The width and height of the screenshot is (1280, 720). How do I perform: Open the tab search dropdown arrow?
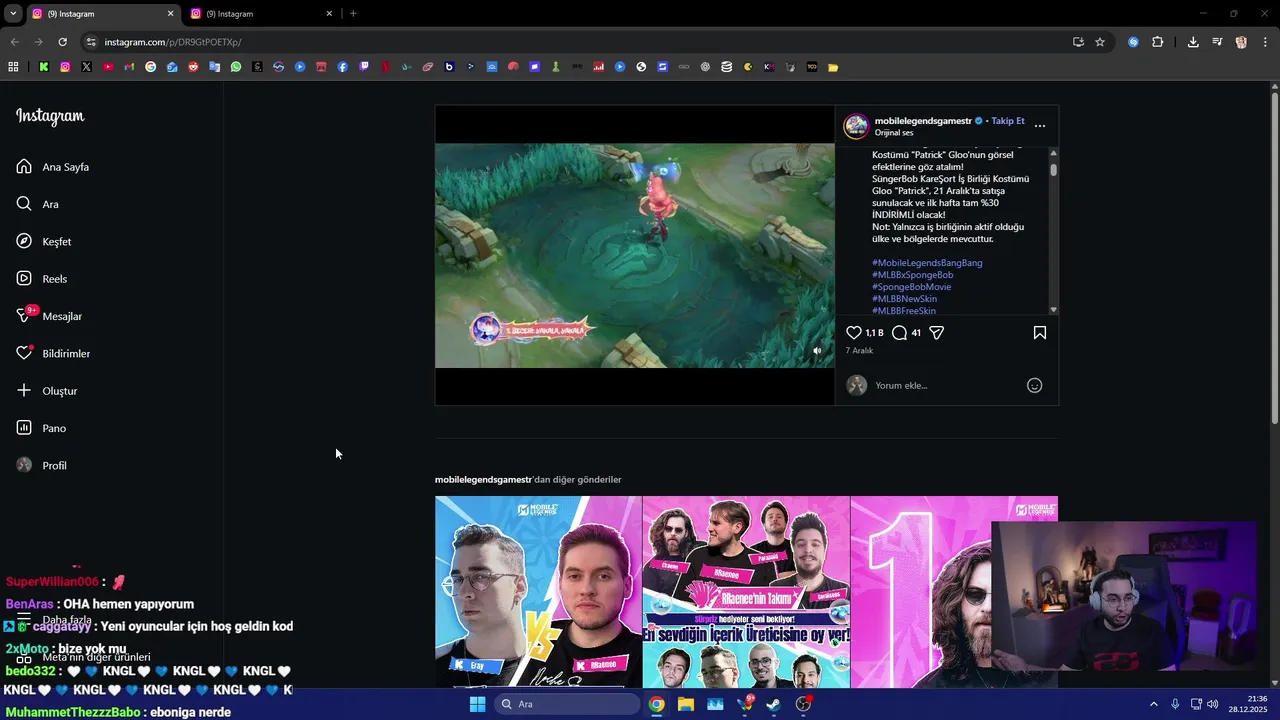[x=12, y=14]
